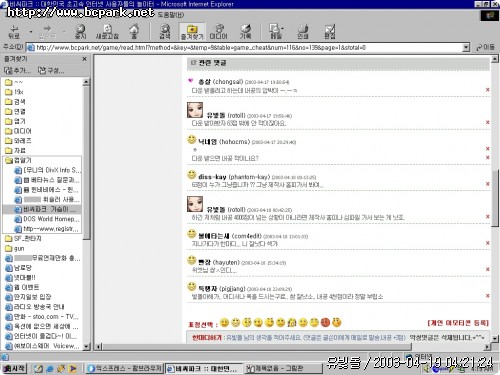
Task: Switch to the Outlook Express taskbar button
Action: coord(124,368)
